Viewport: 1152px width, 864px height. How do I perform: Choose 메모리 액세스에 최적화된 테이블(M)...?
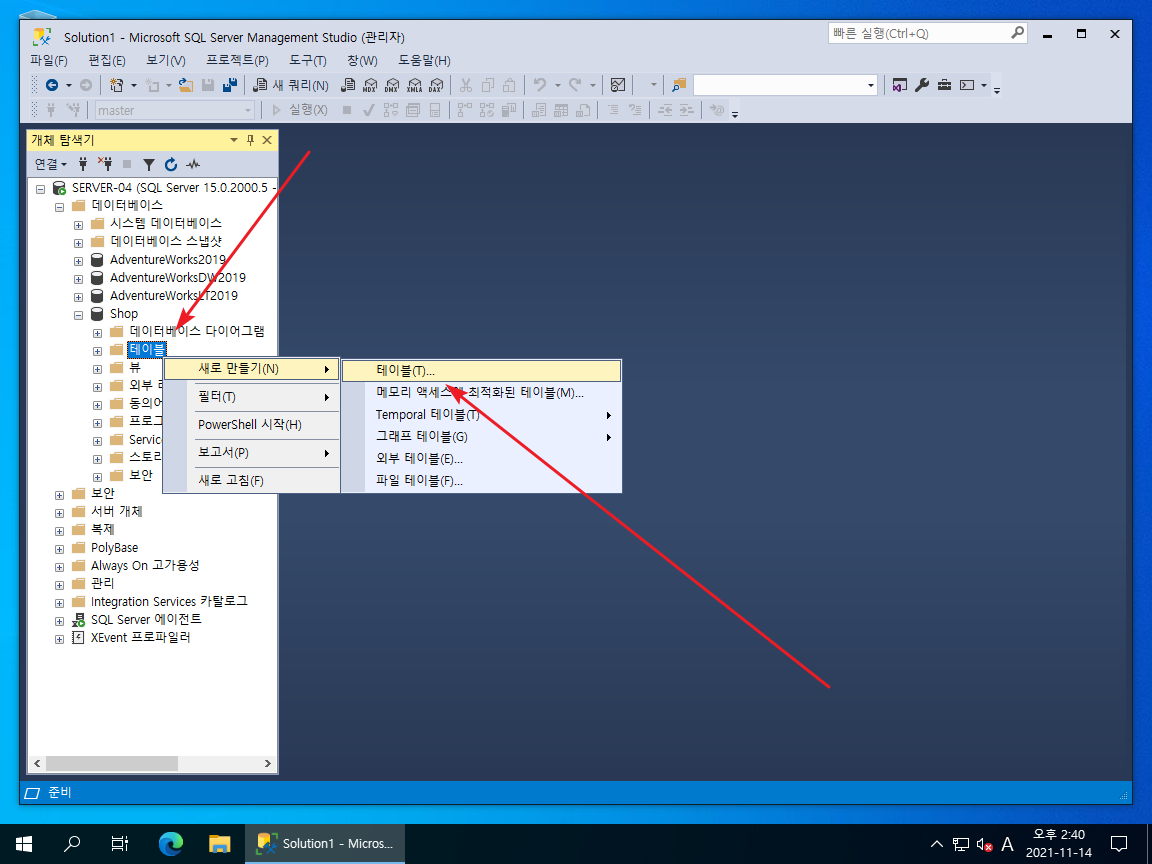point(481,393)
